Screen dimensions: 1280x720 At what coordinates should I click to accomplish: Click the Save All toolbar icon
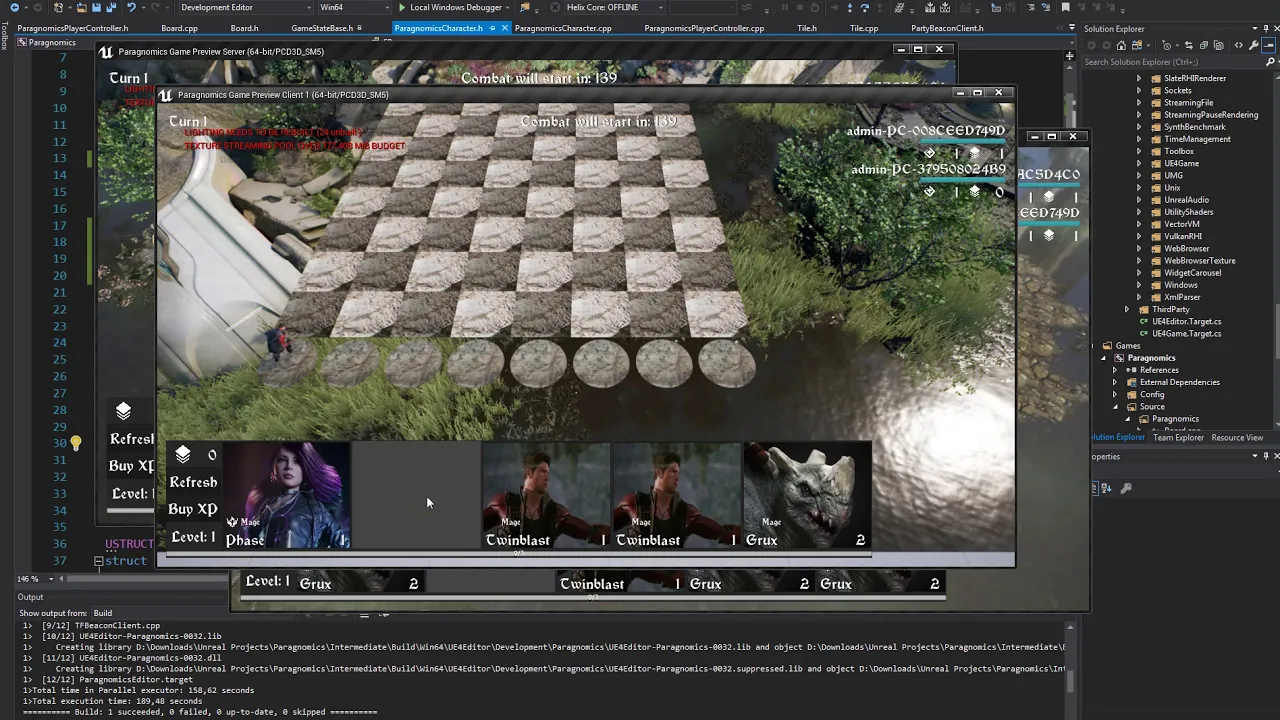point(111,7)
